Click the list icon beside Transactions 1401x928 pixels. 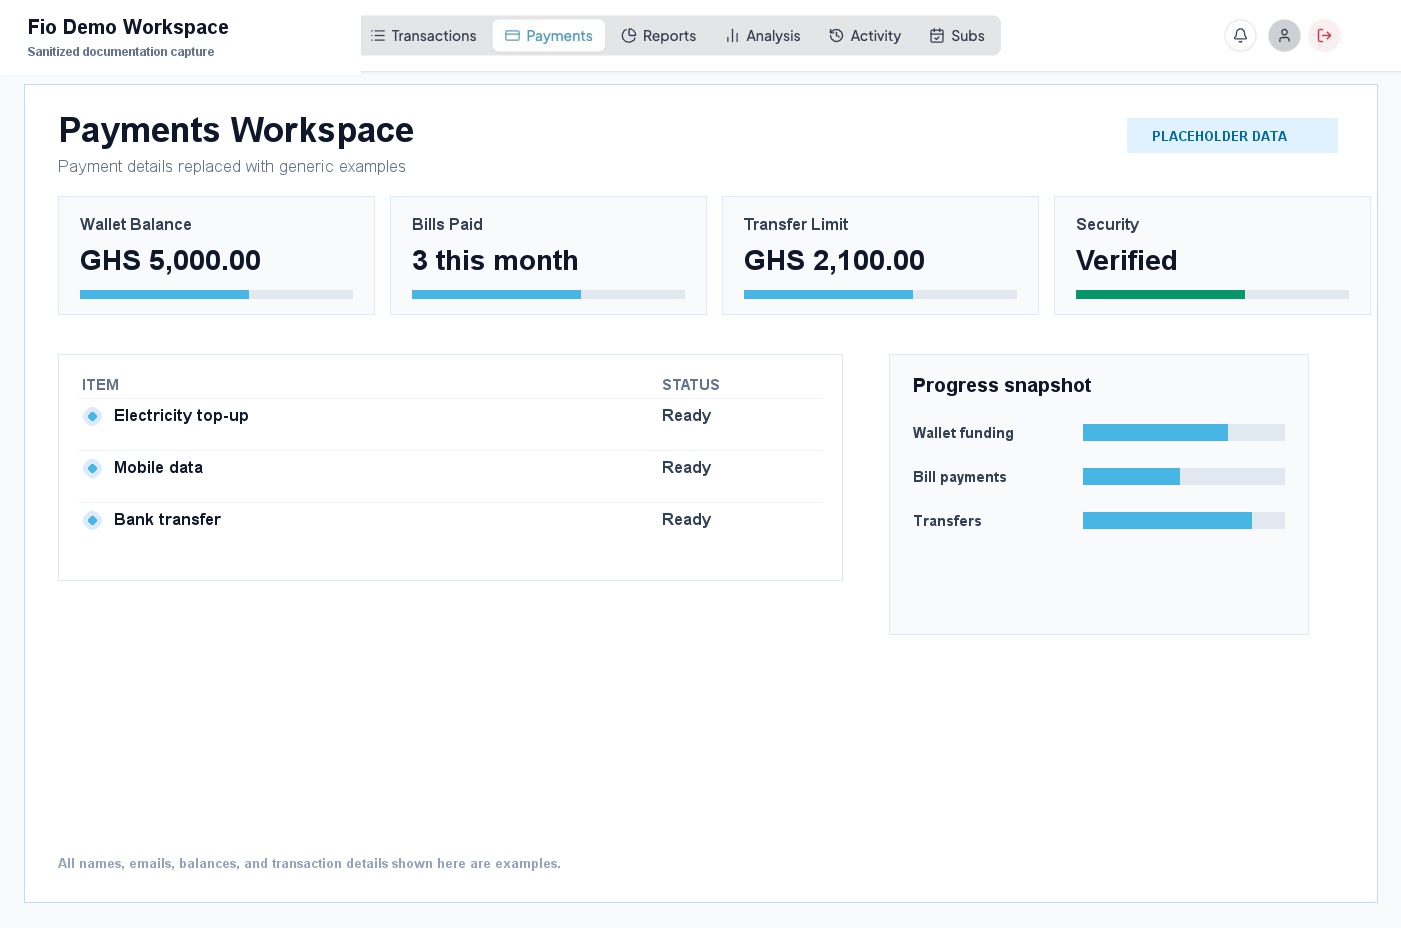tap(378, 36)
